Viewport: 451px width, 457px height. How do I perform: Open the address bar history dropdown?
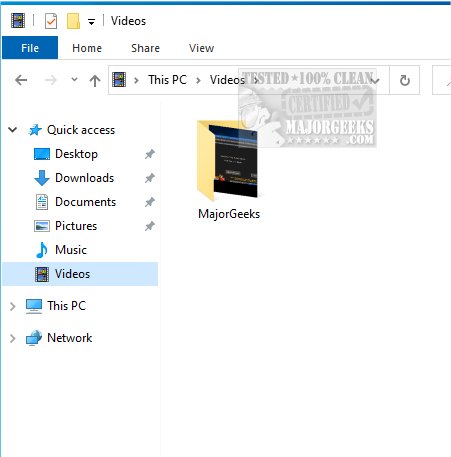coord(376,81)
